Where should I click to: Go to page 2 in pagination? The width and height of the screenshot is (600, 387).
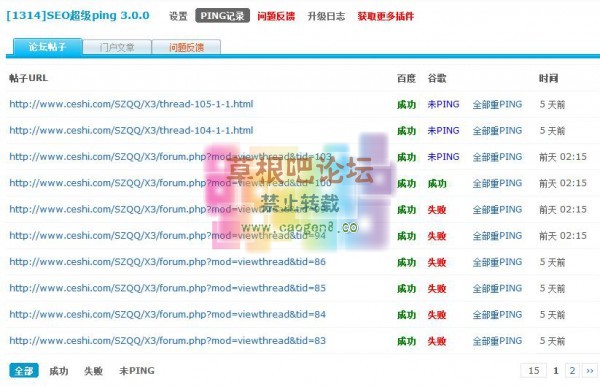point(572,370)
